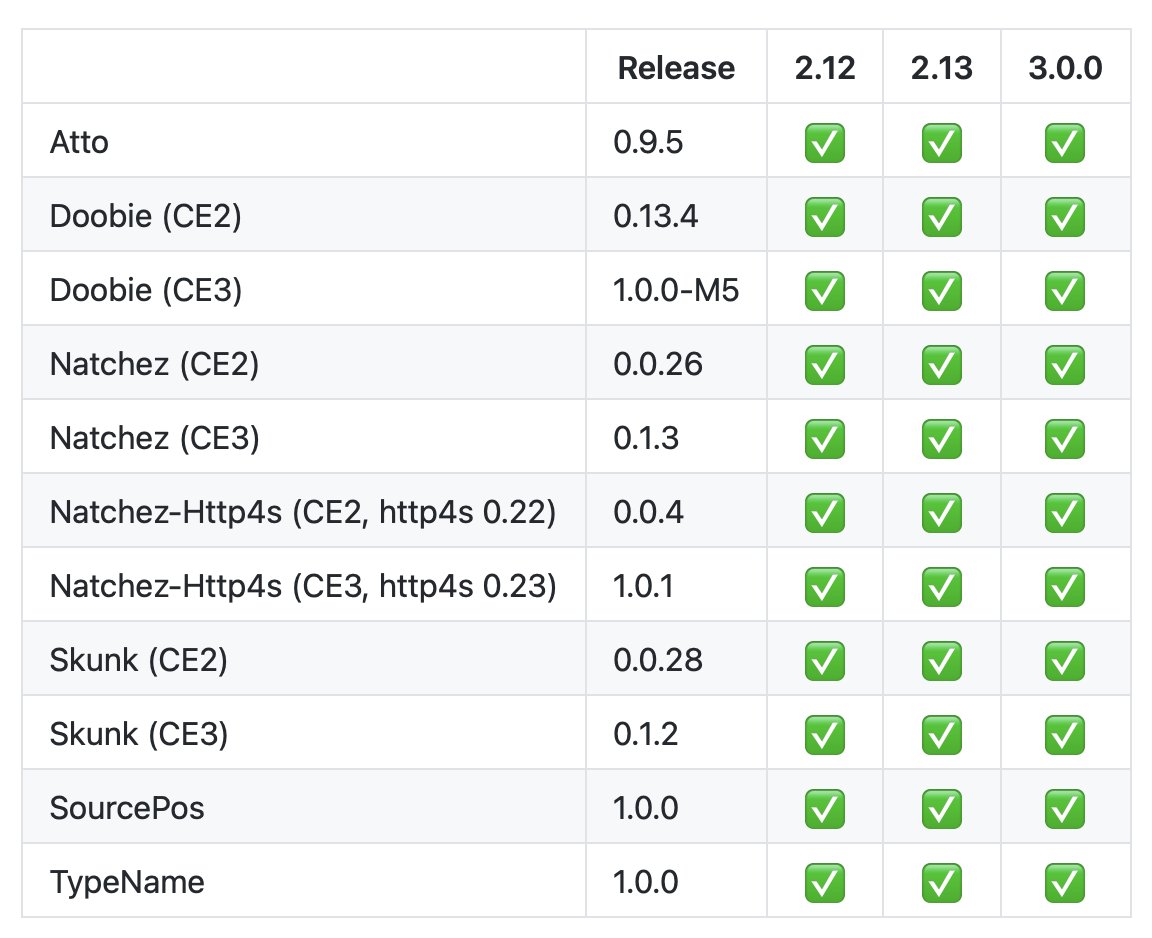
Task: Click TypeName 3.0.0 checkmark
Action: (x=1065, y=883)
